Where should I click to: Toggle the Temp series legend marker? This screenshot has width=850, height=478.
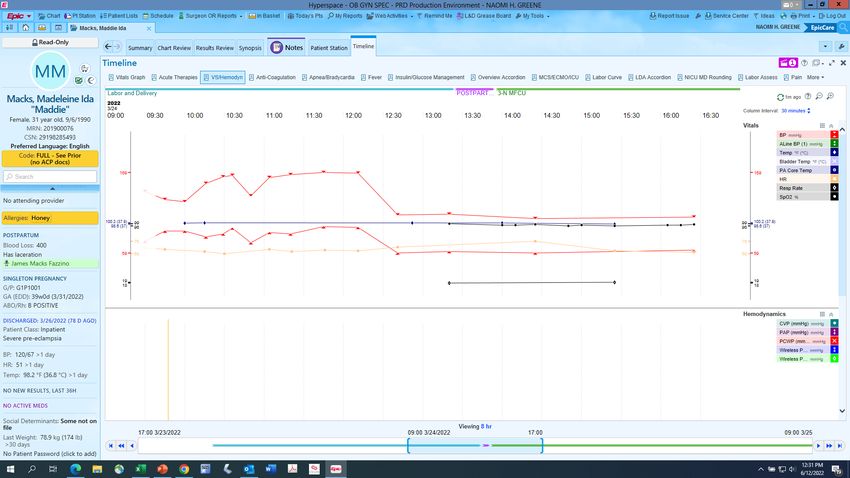(834, 152)
